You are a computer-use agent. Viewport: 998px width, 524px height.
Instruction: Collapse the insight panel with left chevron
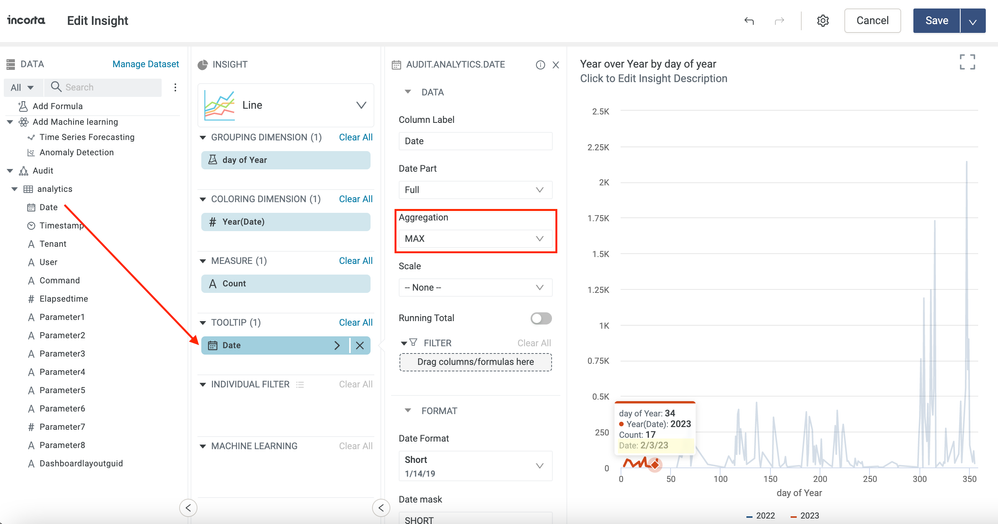[x=381, y=507]
